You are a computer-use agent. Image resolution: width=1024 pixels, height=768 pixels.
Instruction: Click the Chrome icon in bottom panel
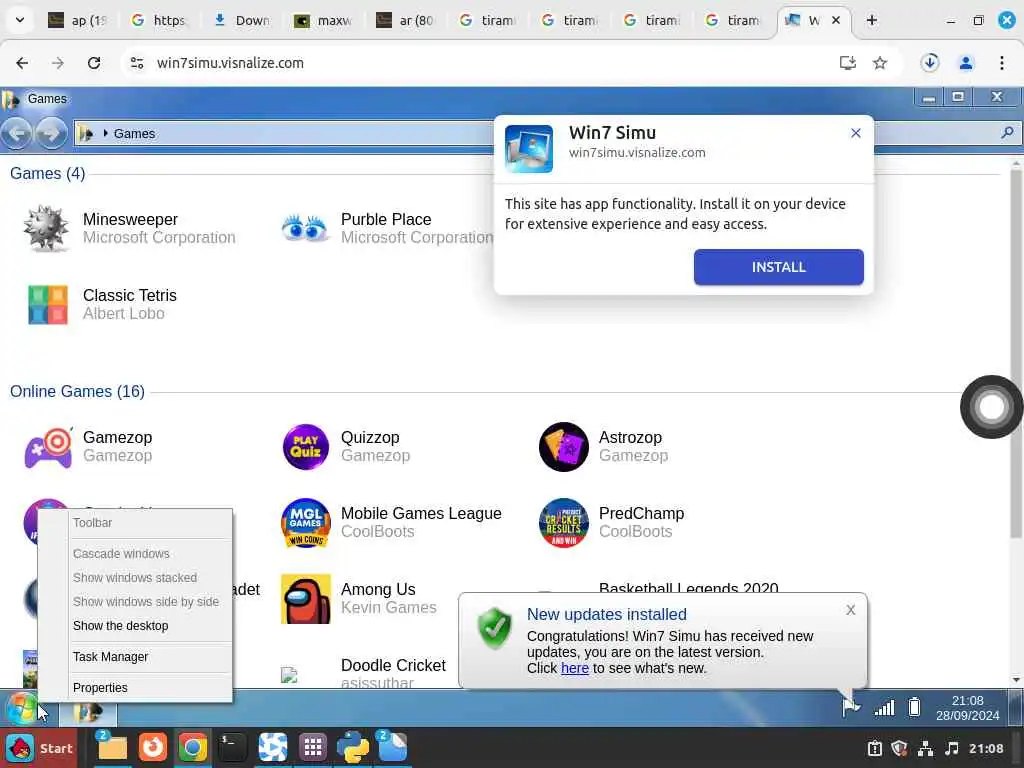[x=192, y=748]
